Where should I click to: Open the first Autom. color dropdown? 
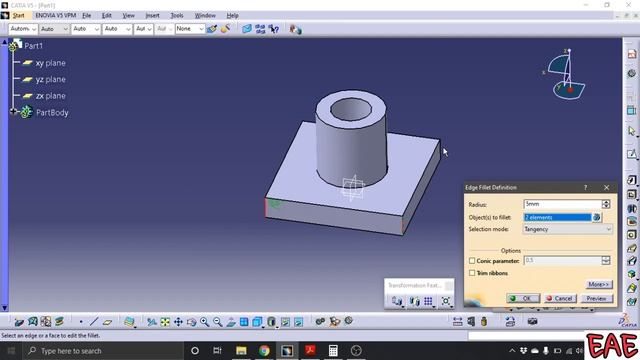tap(23, 29)
